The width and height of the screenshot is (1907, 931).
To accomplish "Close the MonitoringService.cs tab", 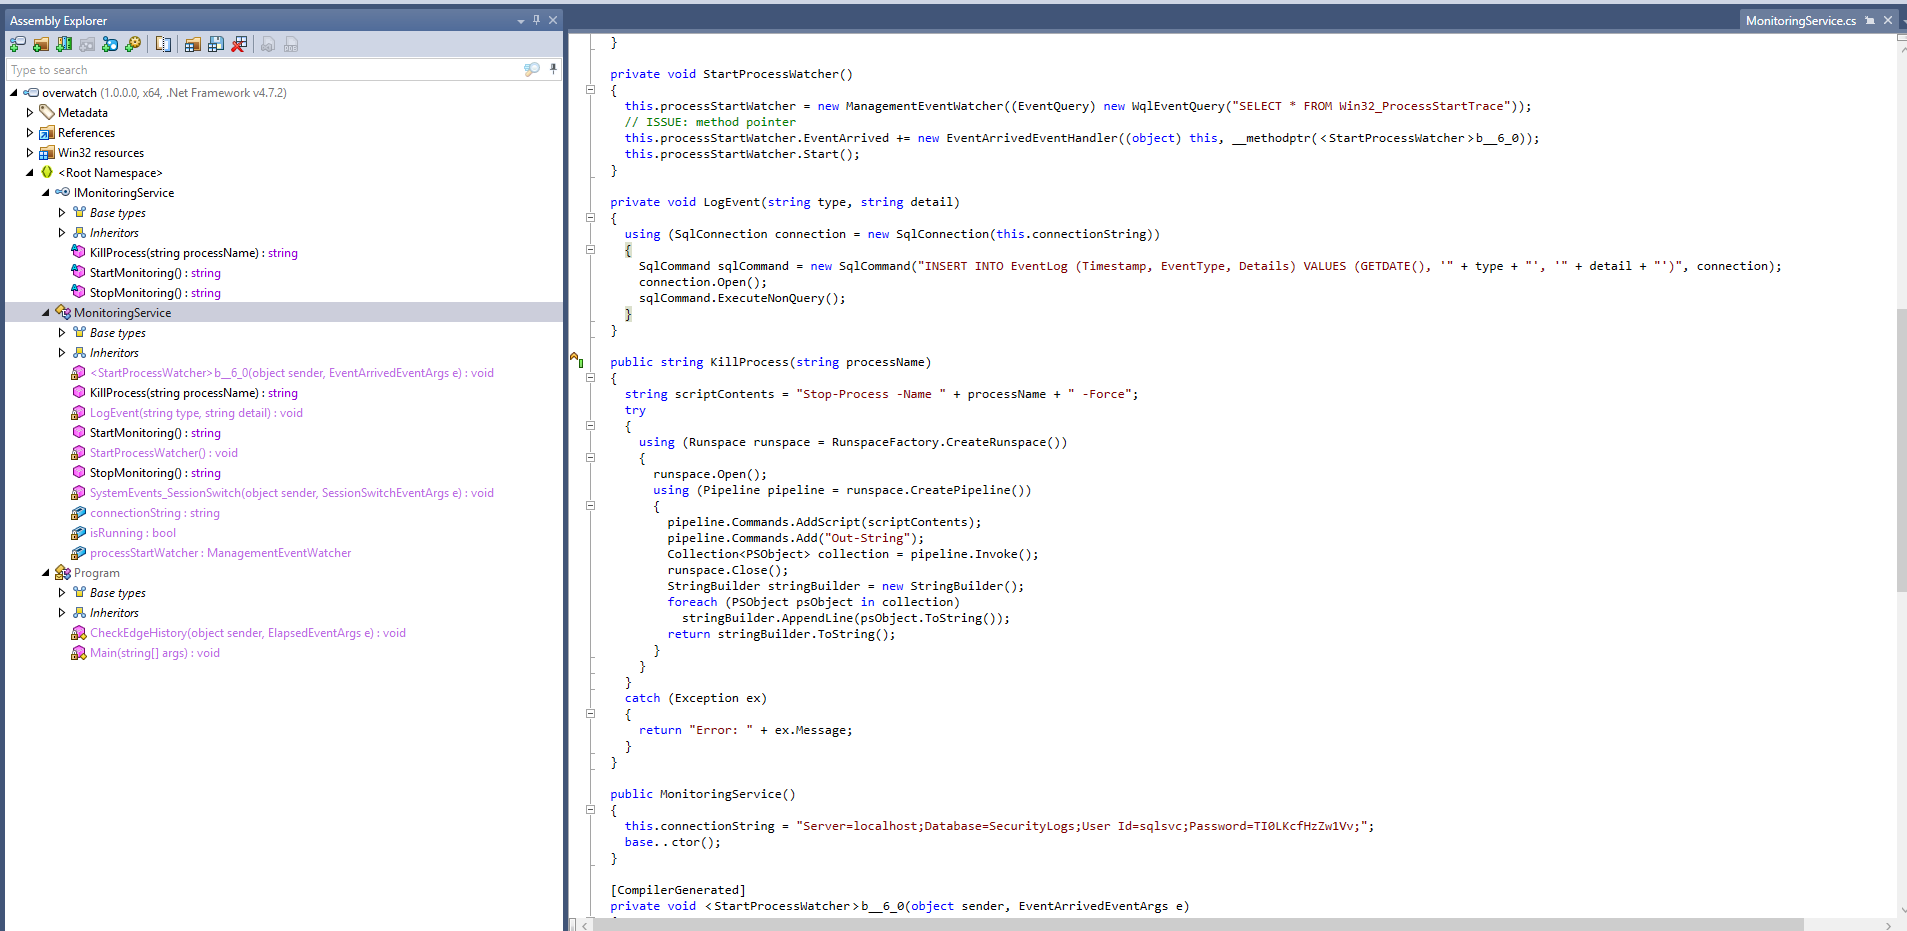I will pos(1888,20).
